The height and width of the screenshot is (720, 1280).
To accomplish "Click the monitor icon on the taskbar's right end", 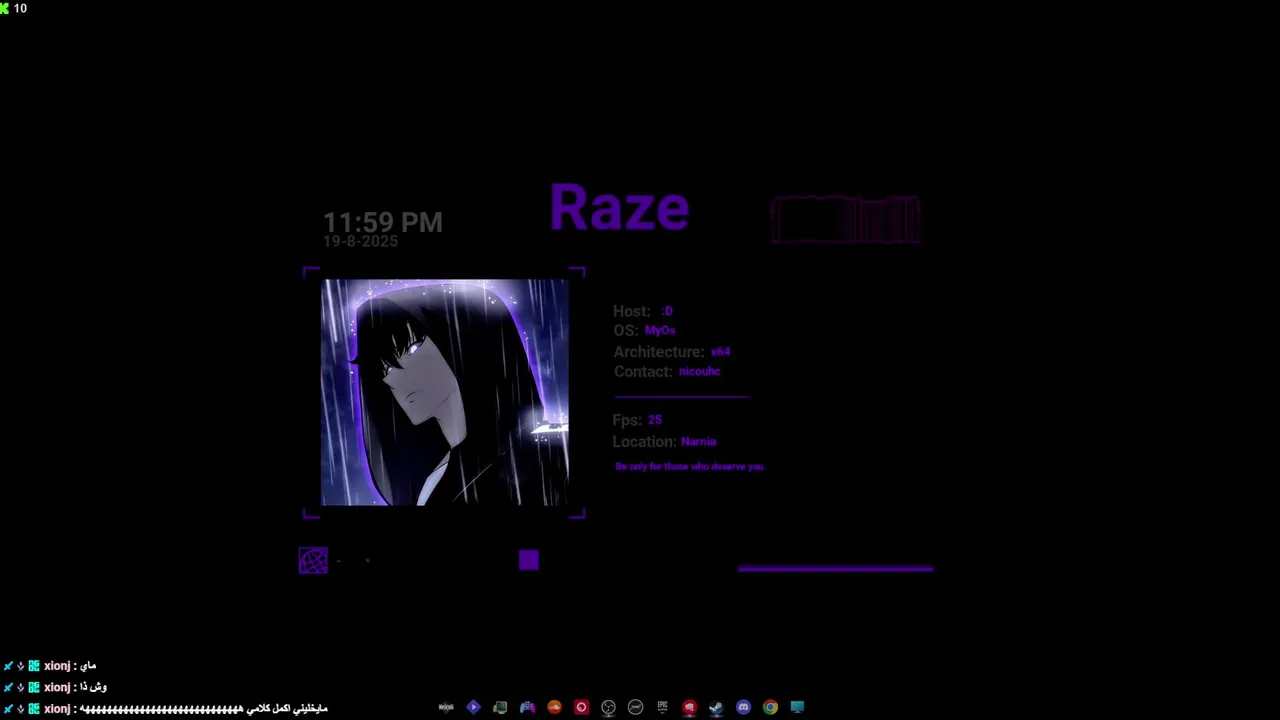I will point(797,707).
